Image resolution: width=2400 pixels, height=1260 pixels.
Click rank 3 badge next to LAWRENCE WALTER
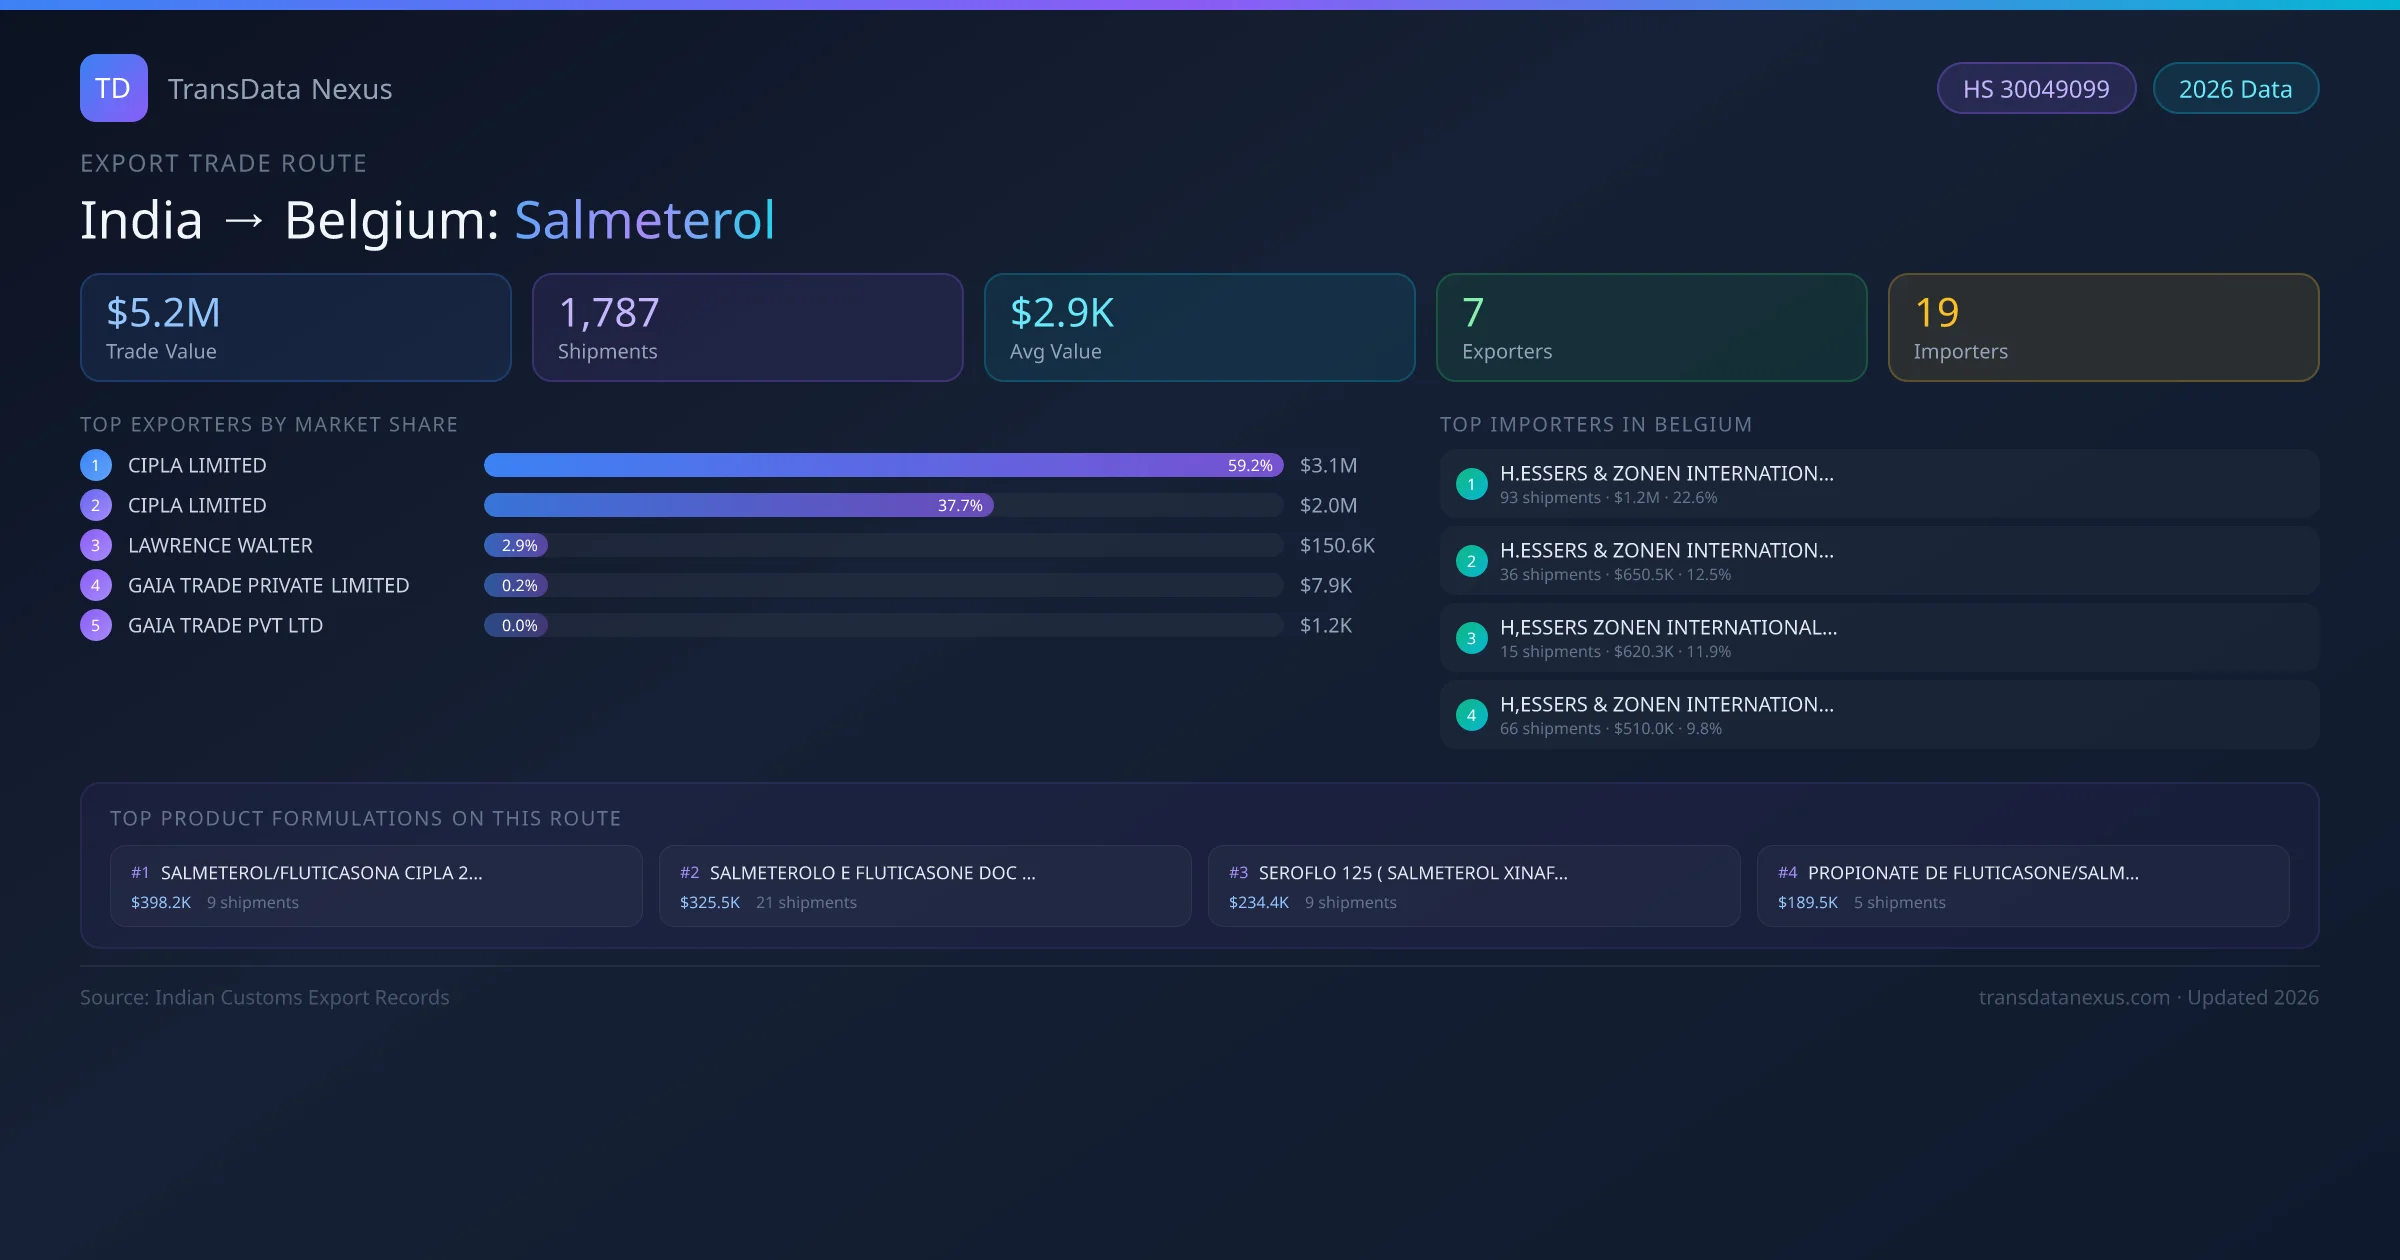coord(96,545)
